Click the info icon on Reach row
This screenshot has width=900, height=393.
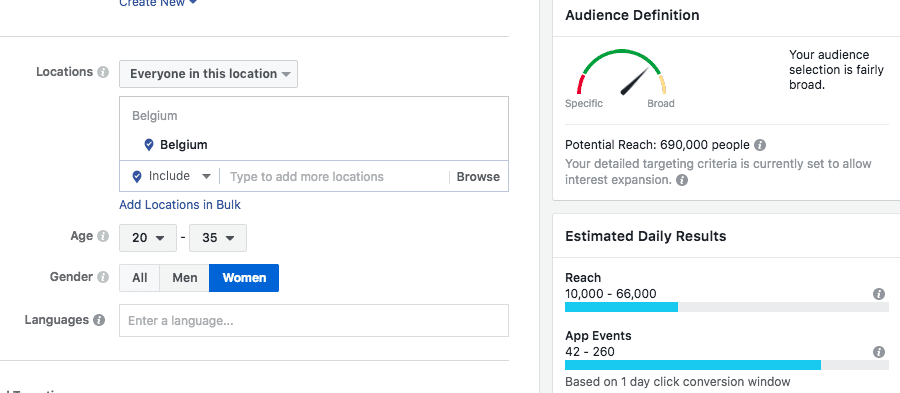coord(879,294)
